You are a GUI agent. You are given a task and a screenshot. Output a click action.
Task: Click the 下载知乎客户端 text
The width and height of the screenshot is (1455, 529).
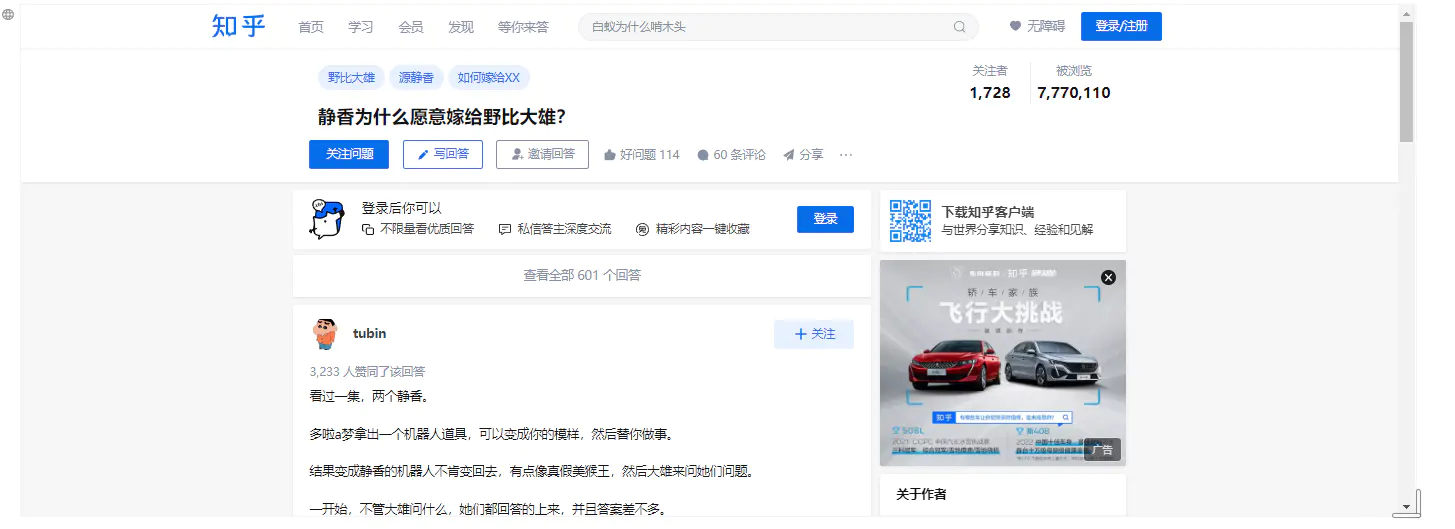pyautogui.click(x=988, y=212)
